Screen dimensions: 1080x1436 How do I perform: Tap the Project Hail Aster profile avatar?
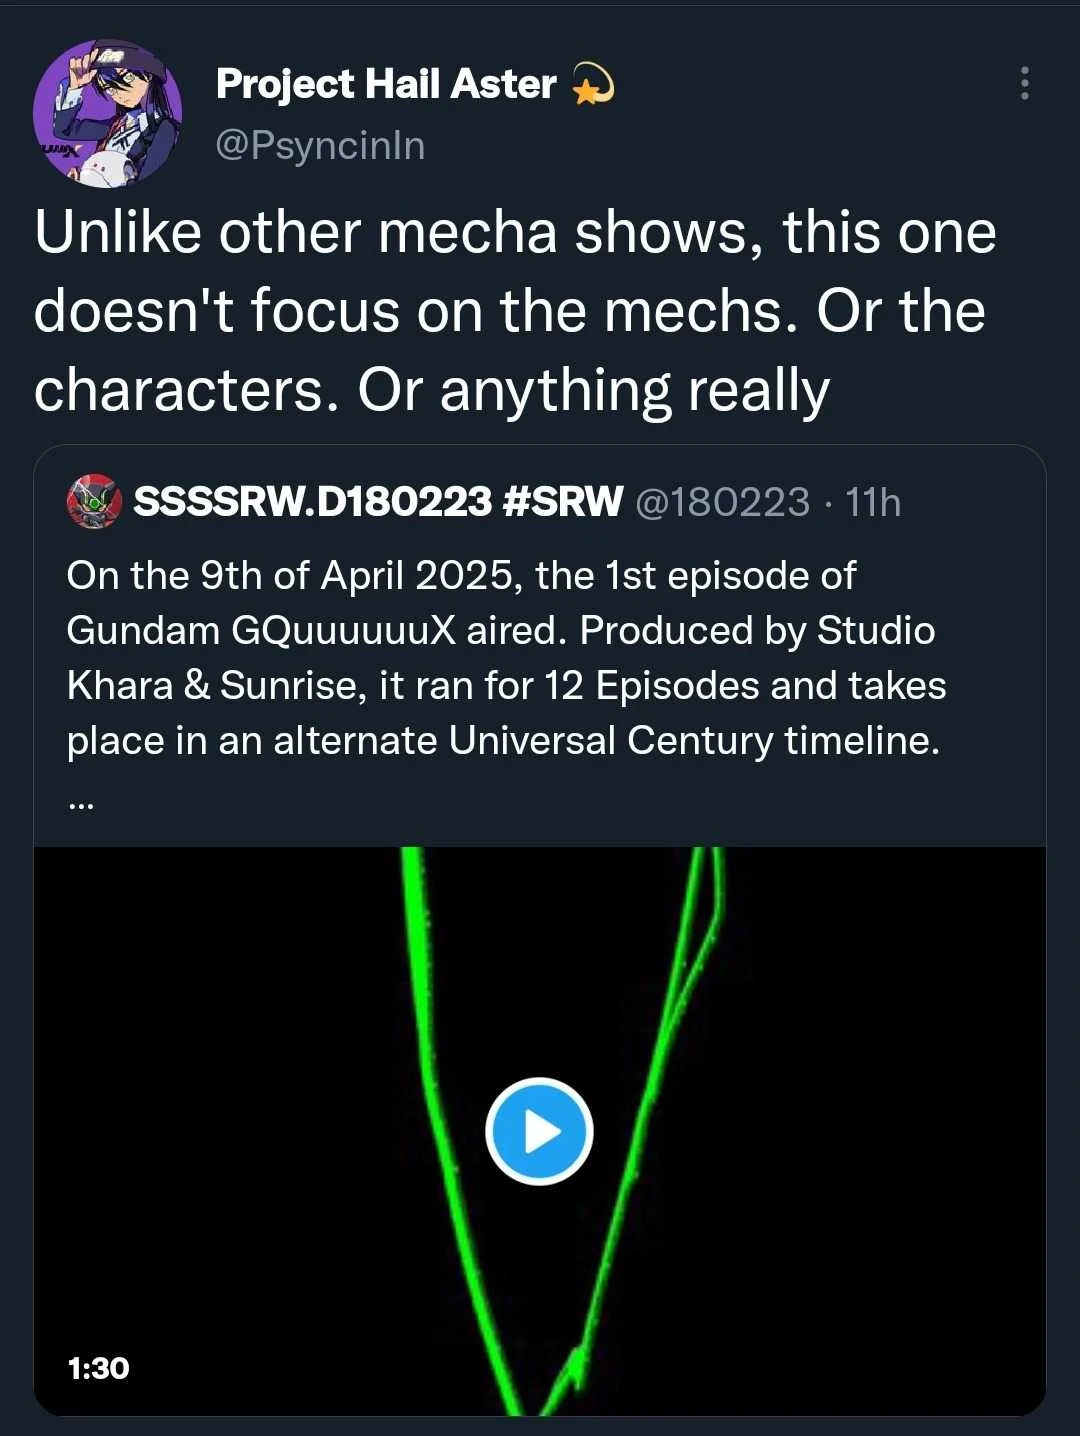(x=108, y=114)
